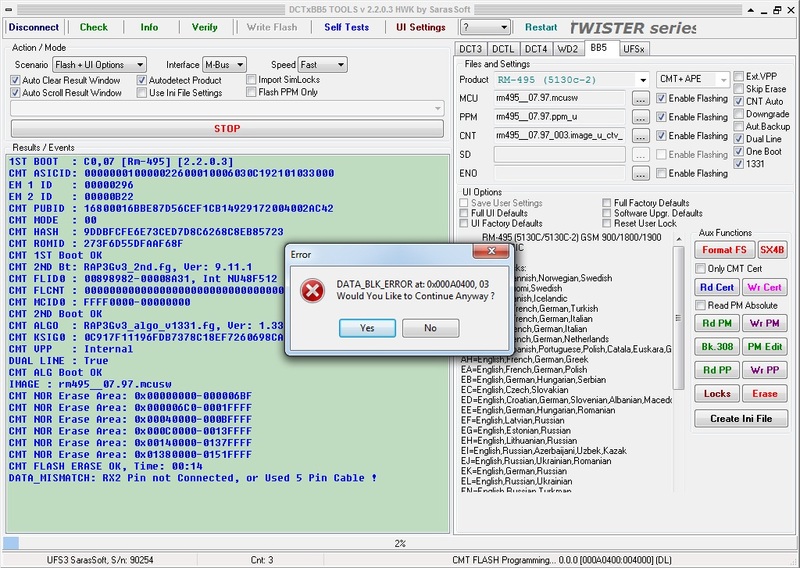Open UI Settings
The width and height of the screenshot is (800, 568).
pyautogui.click(x=421, y=28)
